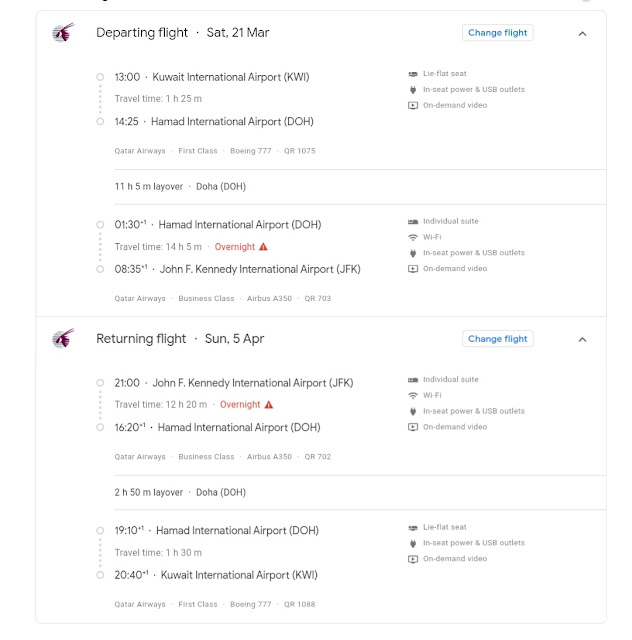Image resolution: width=632 pixels, height=640 pixels.
Task: Click the Wi-Fi icon for the DOH to JFK leg
Action: pyautogui.click(x=413, y=237)
